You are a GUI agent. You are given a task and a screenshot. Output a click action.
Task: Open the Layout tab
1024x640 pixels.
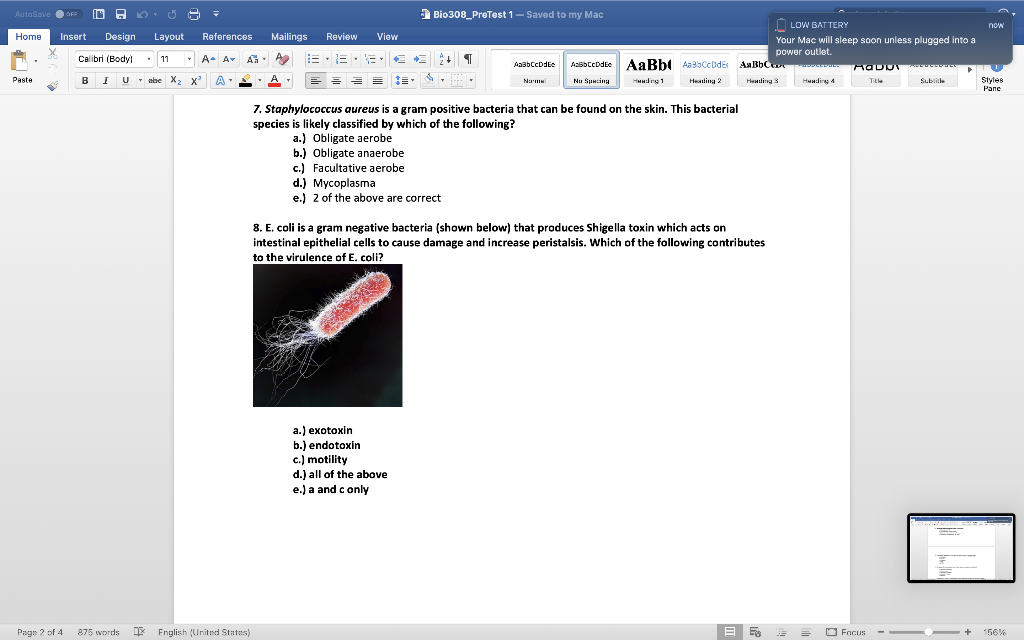(168, 37)
